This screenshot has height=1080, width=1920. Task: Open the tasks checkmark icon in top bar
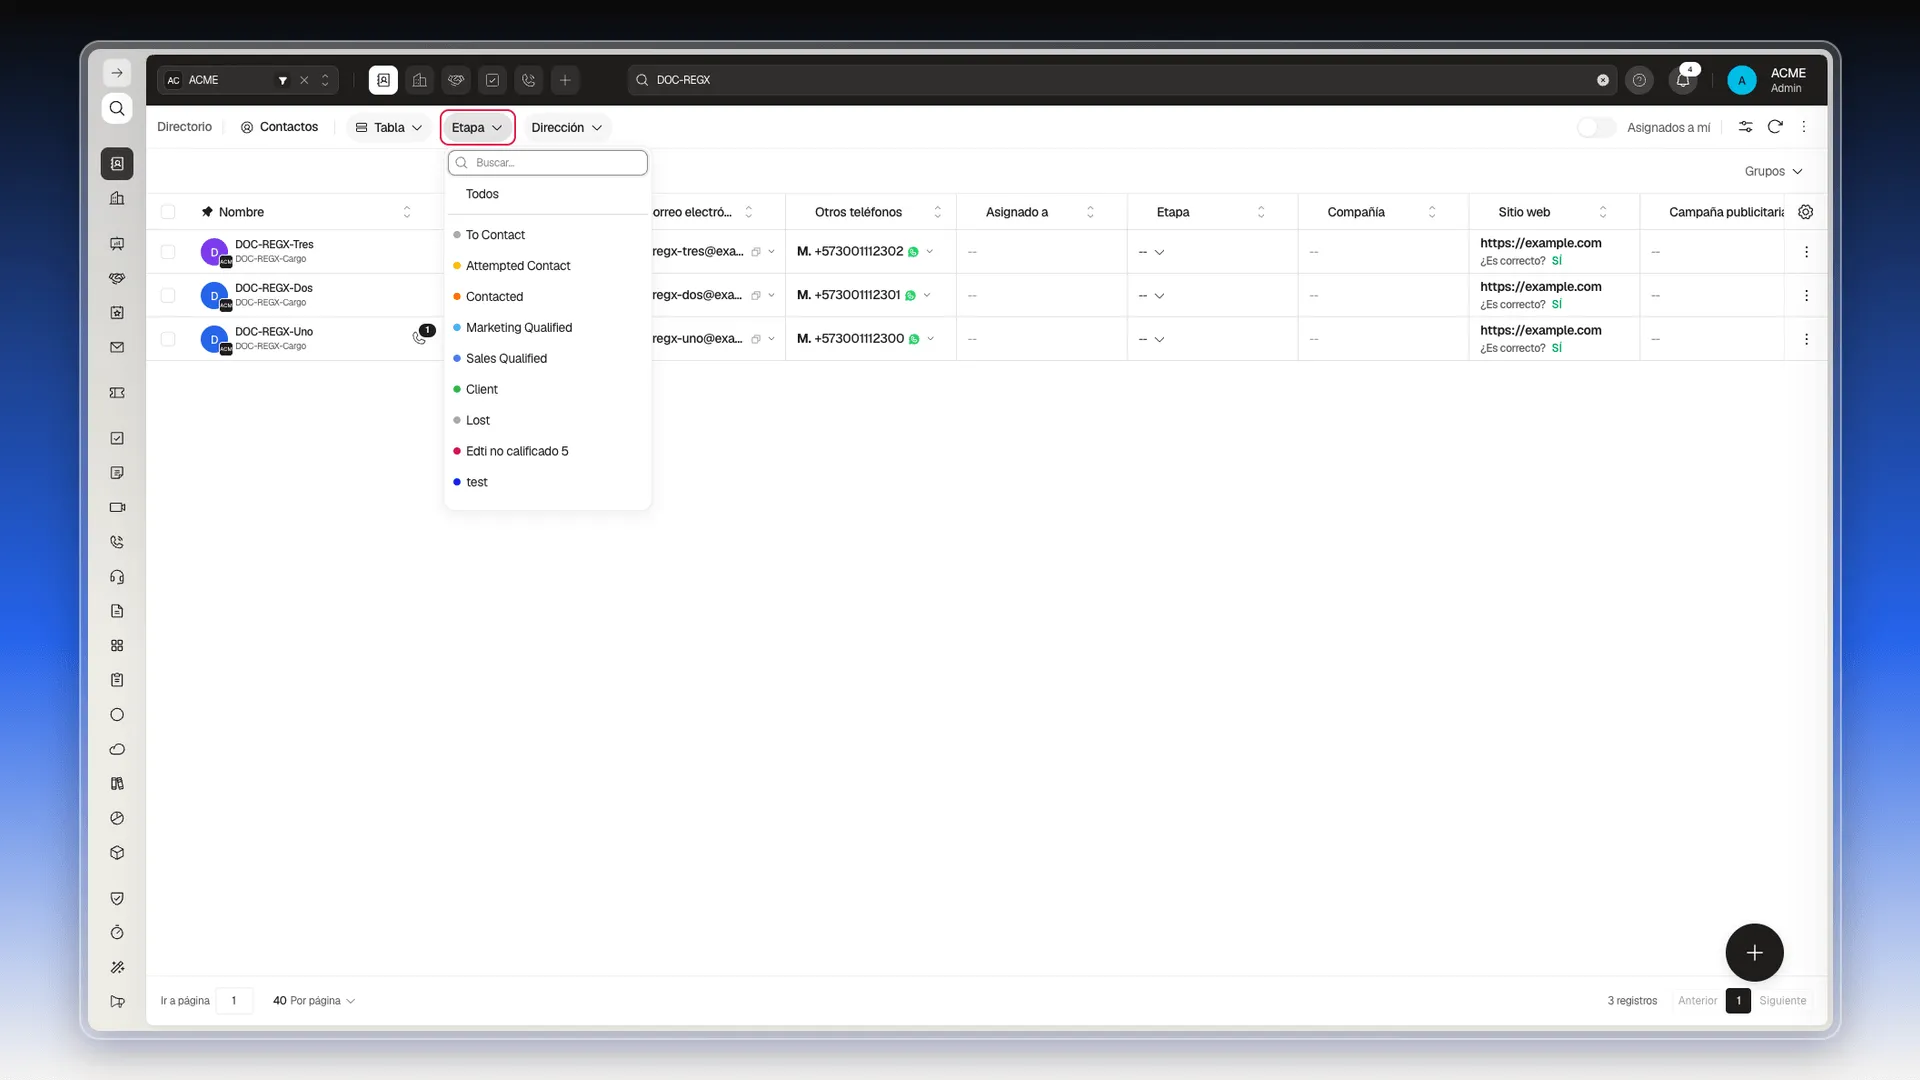click(492, 80)
